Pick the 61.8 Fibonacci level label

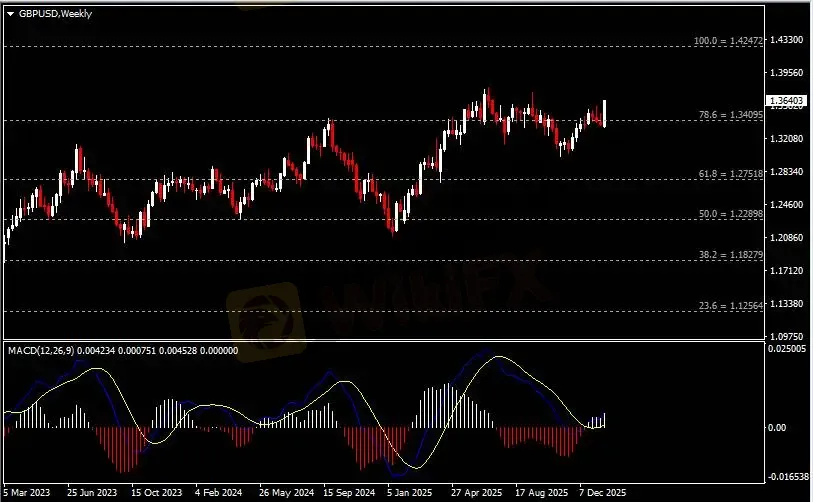pyautogui.click(x=731, y=174)
